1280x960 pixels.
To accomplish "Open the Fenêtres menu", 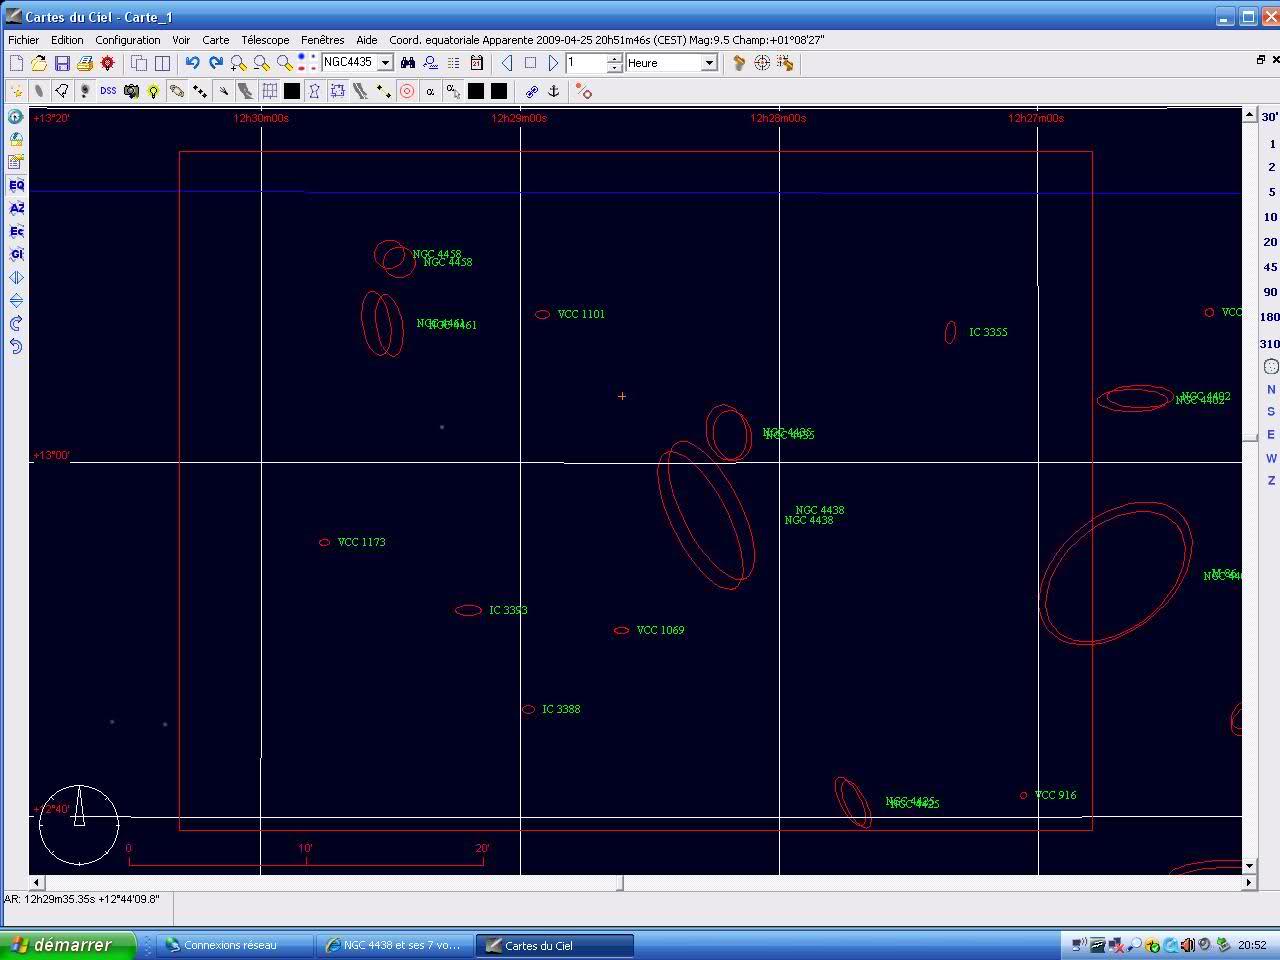I will 323,40.
